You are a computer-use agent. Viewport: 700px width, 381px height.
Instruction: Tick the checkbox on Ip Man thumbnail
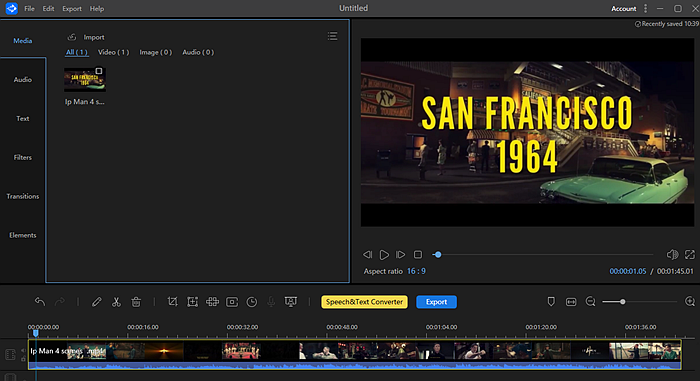coord(99,71)
